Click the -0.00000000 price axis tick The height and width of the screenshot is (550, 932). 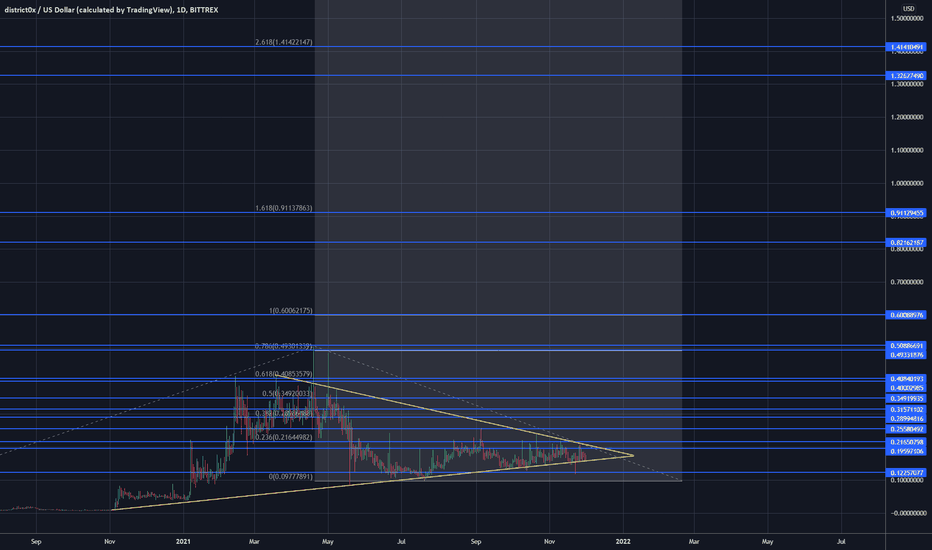pyautogui.click(x=906, y=513)
